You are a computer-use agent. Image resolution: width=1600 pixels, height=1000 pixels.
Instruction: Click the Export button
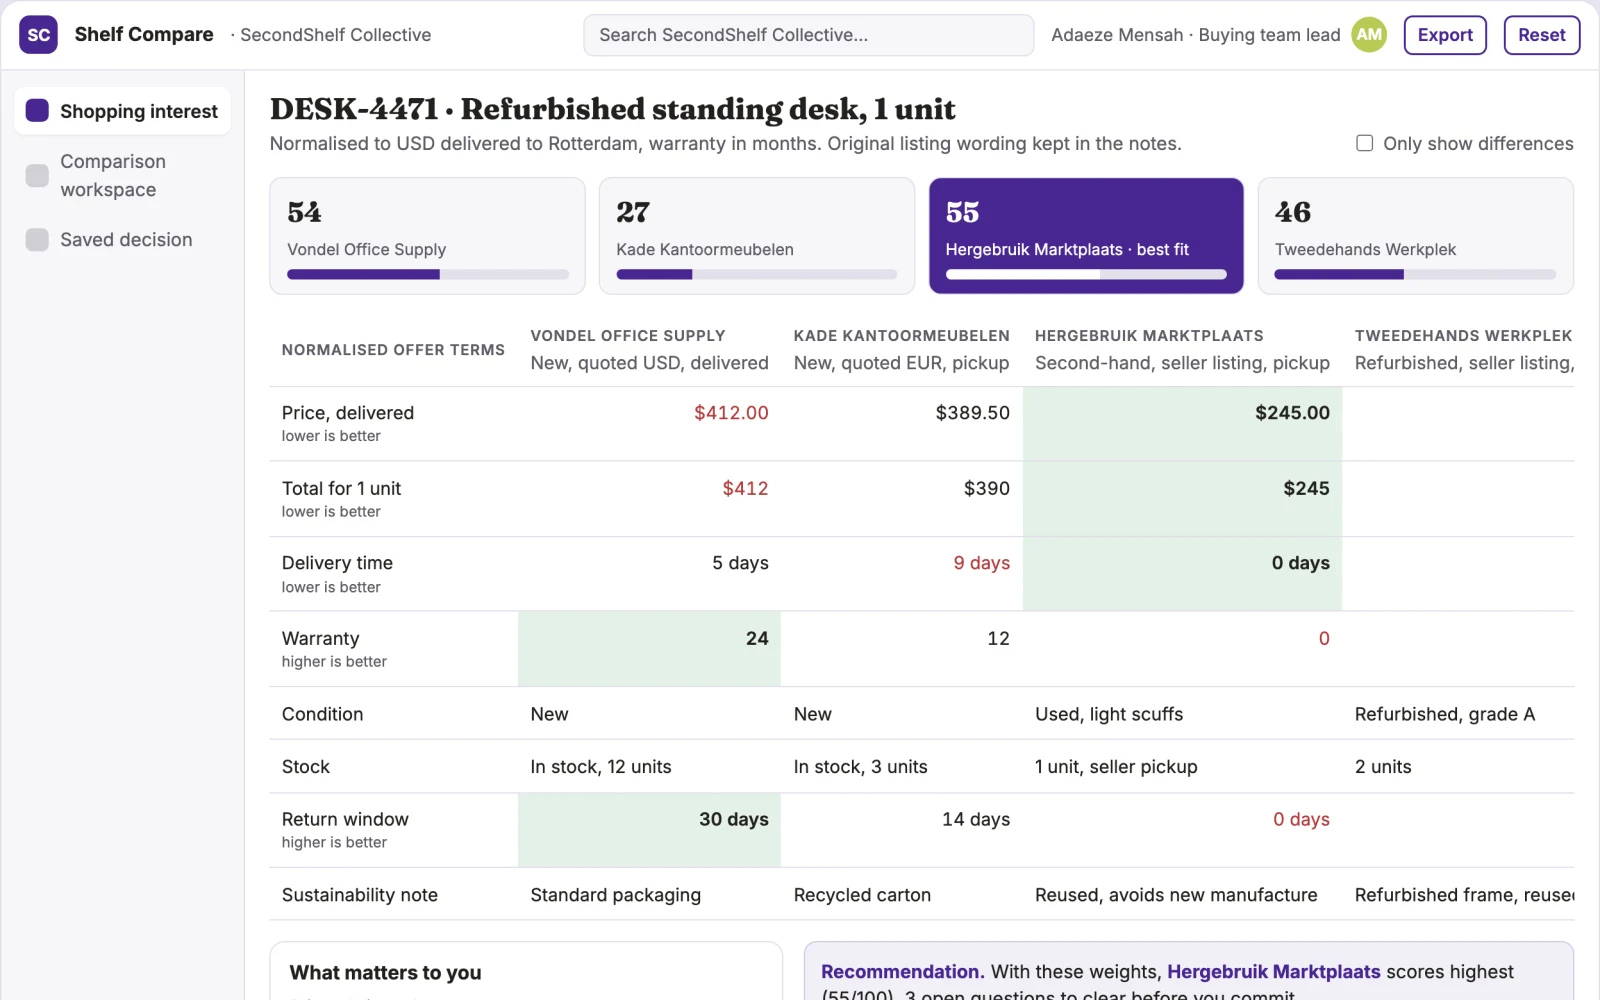coord(1445,35)
